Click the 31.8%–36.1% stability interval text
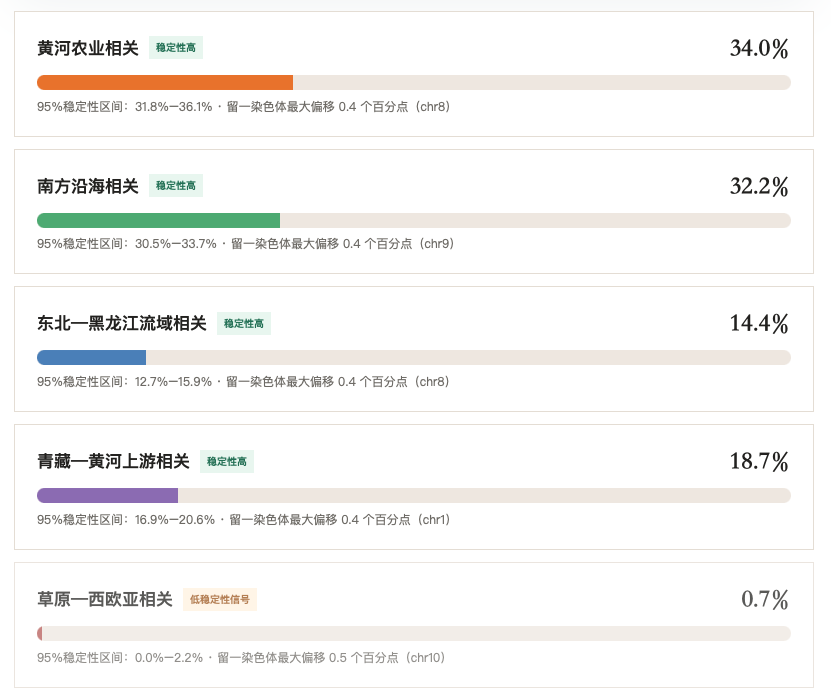This screenshot has height=699, width=831. 174,107
